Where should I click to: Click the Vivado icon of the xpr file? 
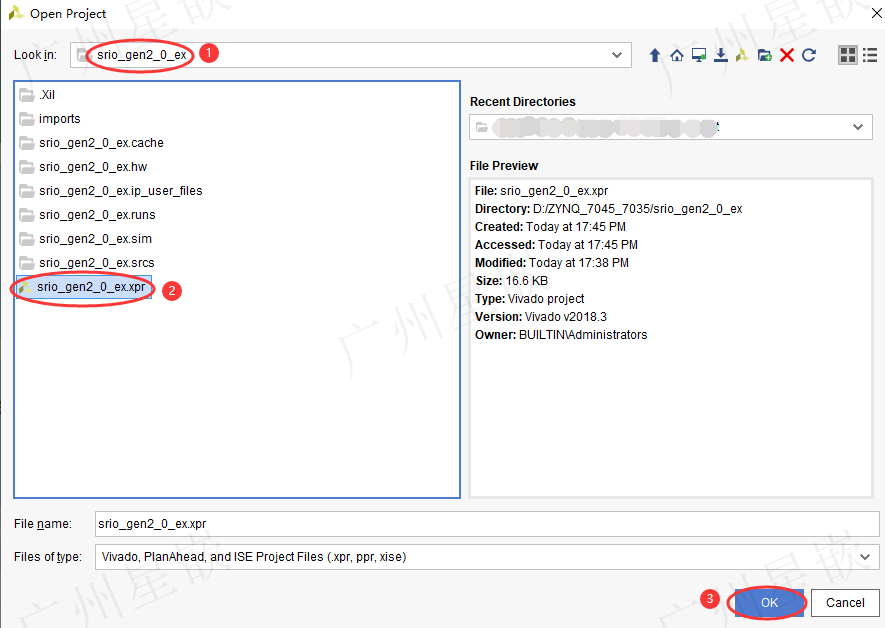pos(25,287)
